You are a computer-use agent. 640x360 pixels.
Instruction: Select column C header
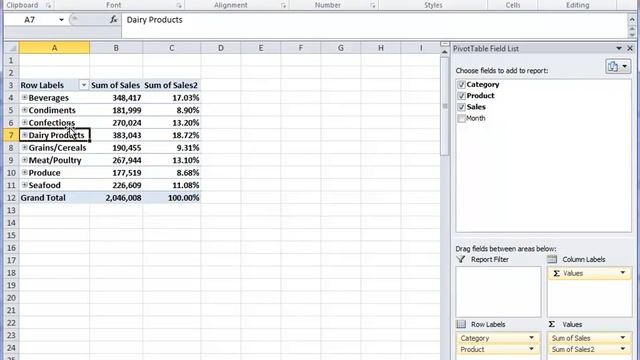click(171, 48)
